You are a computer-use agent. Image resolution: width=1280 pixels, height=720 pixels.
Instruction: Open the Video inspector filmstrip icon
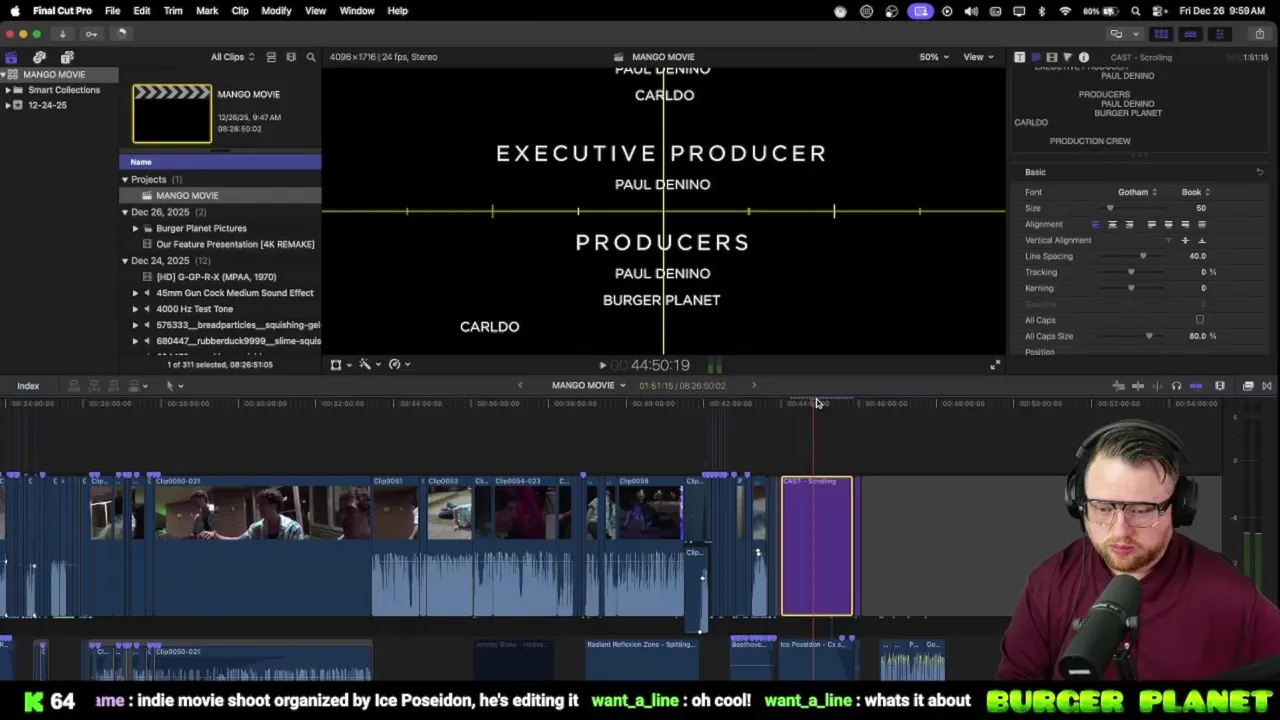tap(1051, 57)
